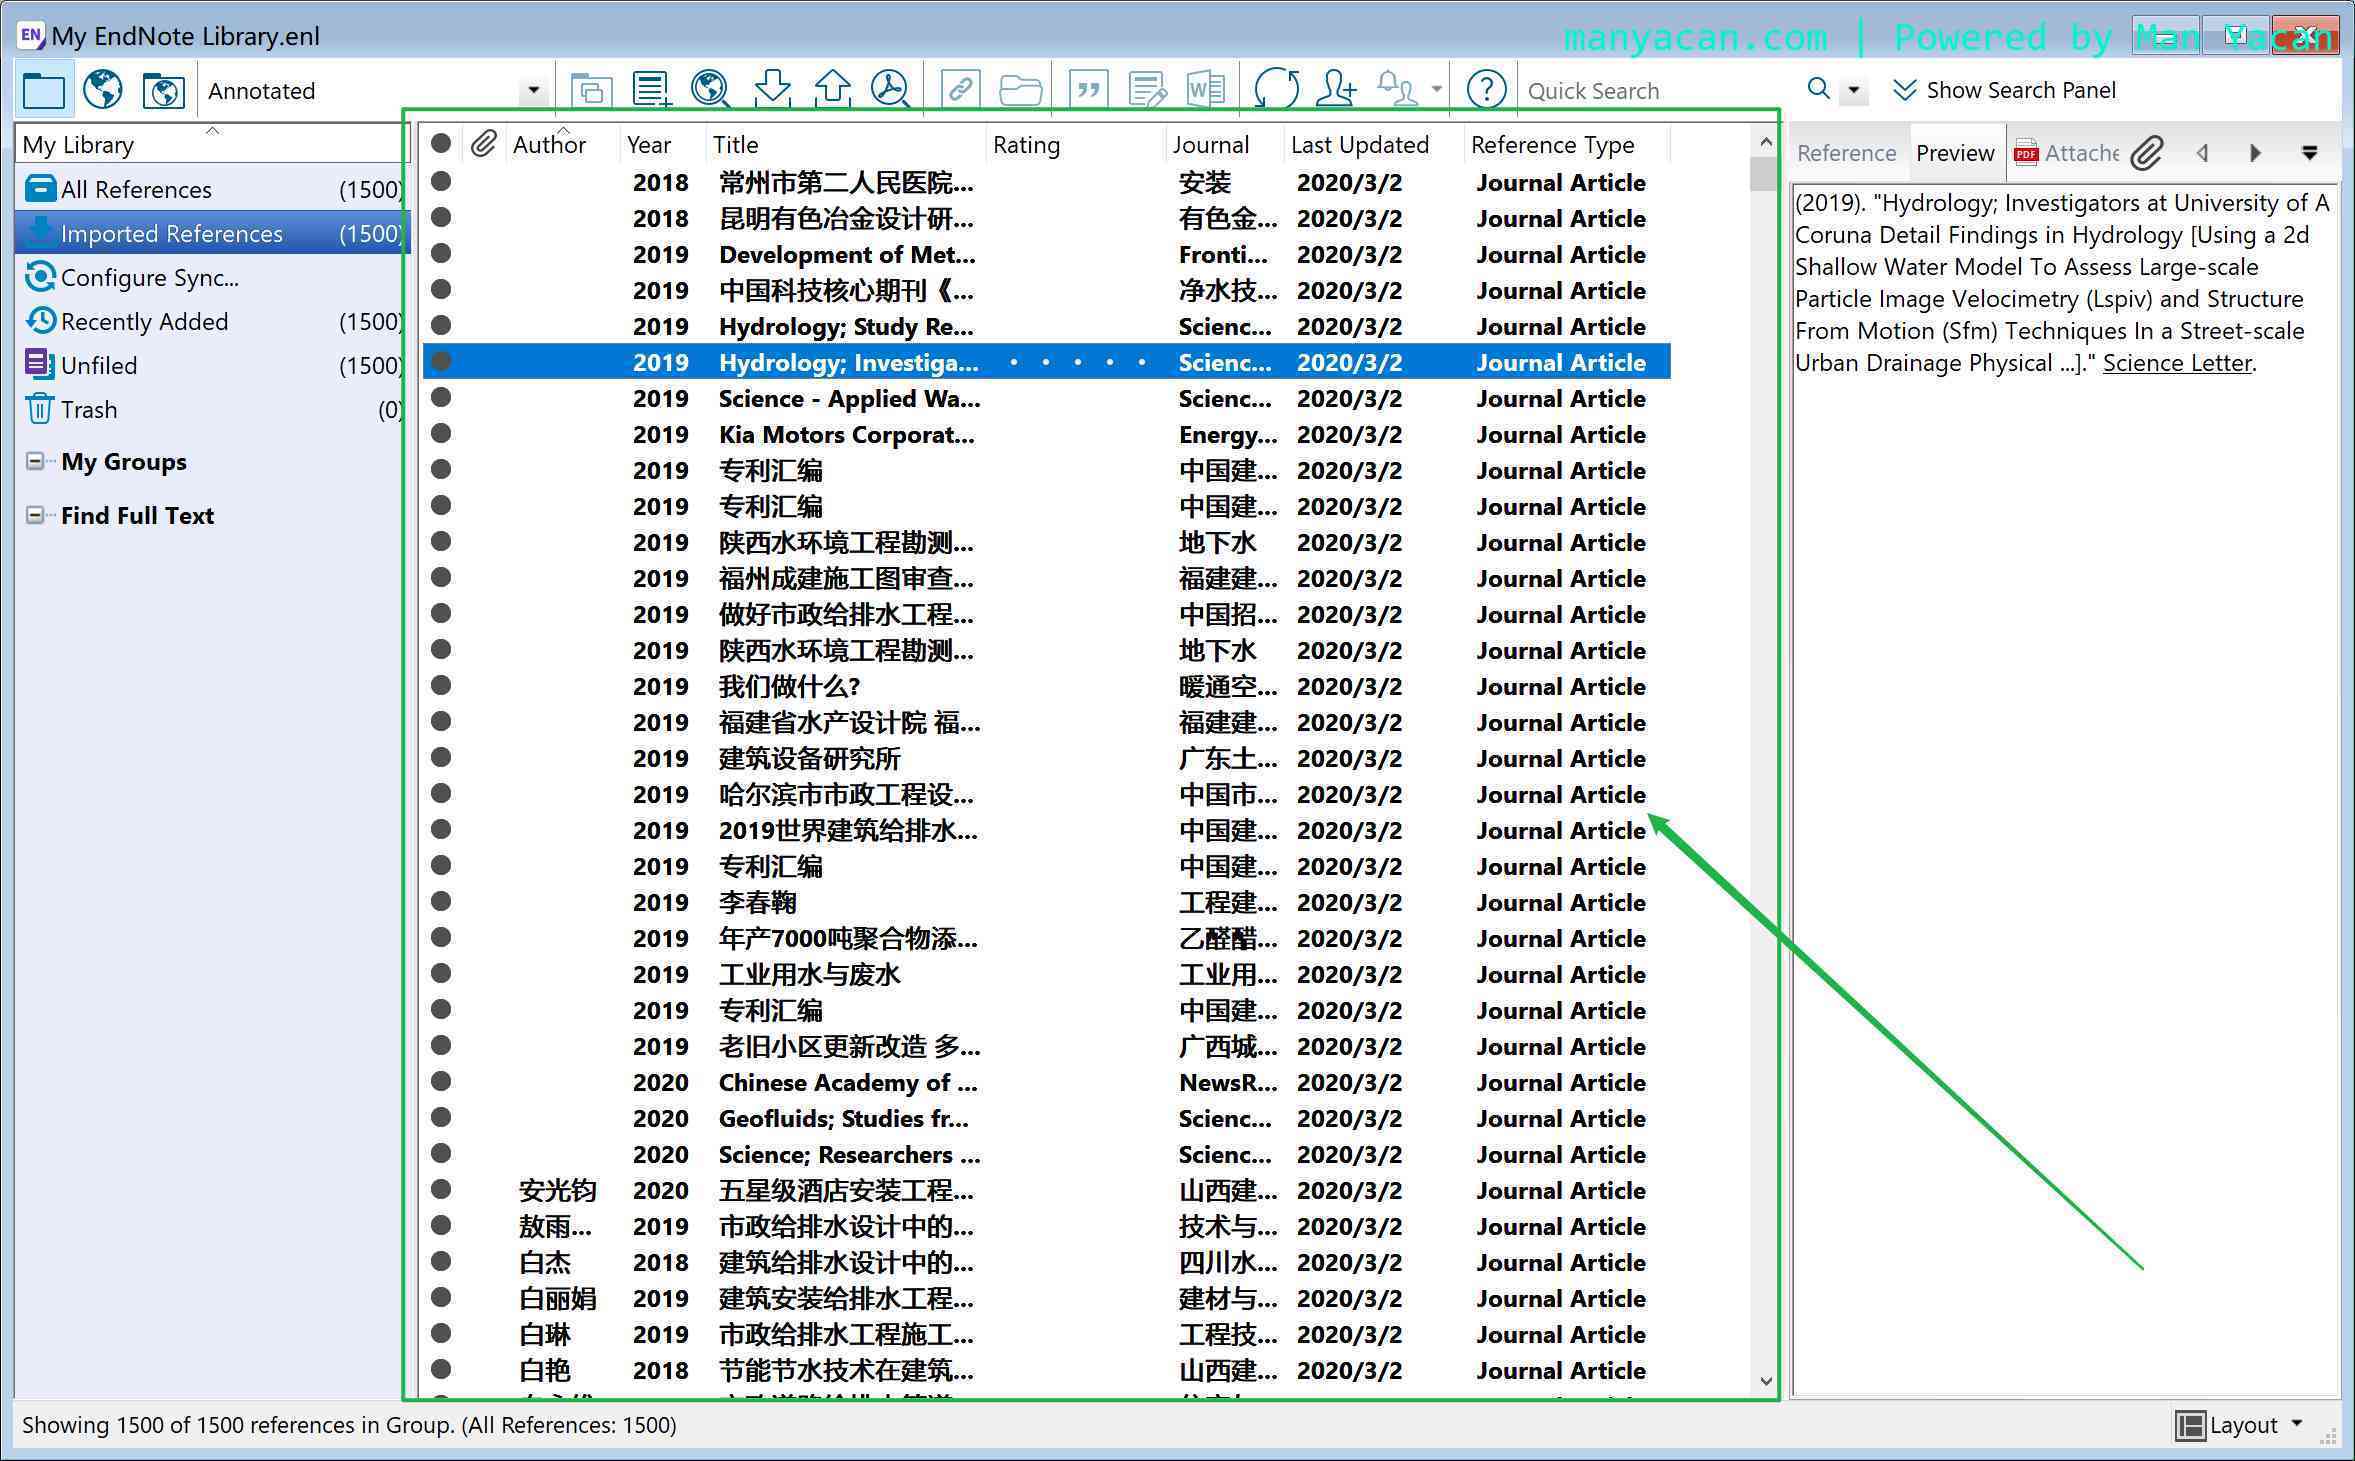Click the Sync Library circular arrows icon
The image size is (2355, 1461).
pyautogui.click(x=1276, y=90)
